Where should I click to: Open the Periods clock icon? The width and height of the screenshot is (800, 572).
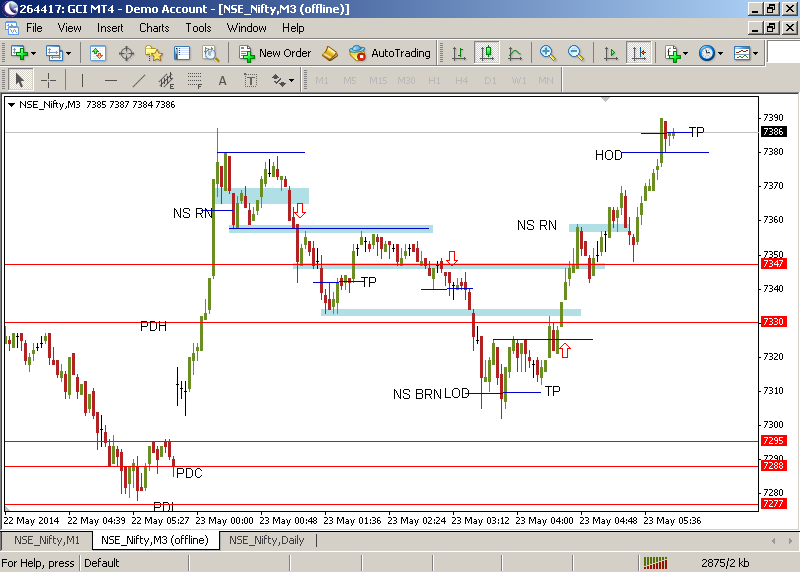pos(707,53)
